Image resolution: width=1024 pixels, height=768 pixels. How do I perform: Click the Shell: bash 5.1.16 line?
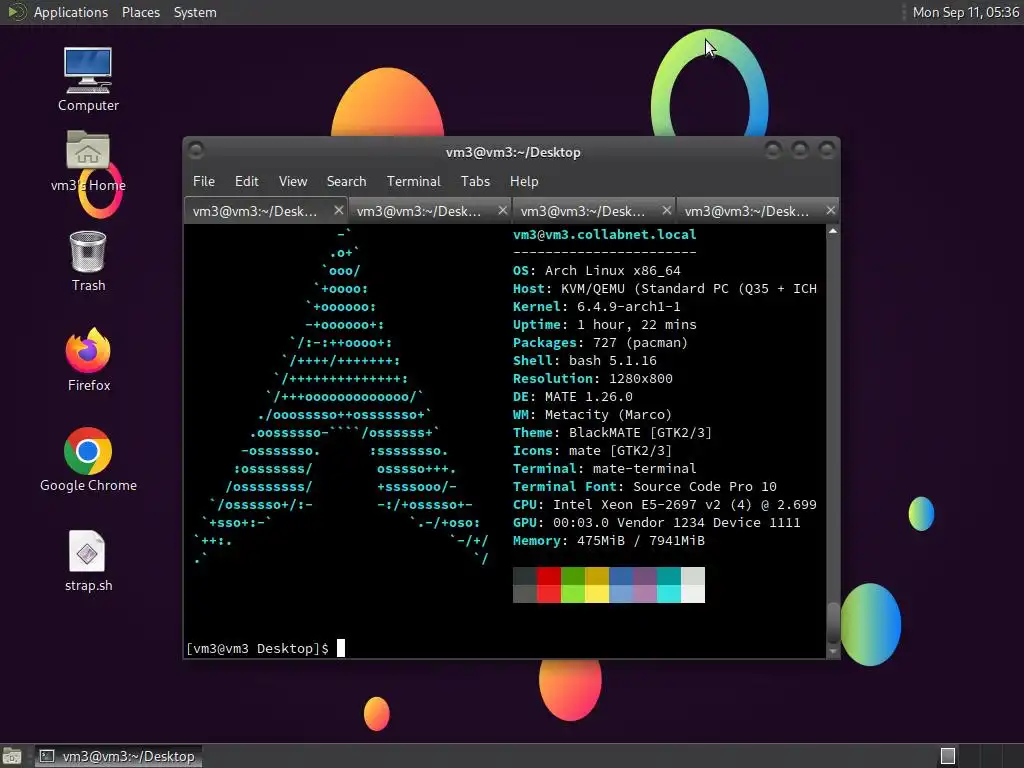[x=585, y=360]
